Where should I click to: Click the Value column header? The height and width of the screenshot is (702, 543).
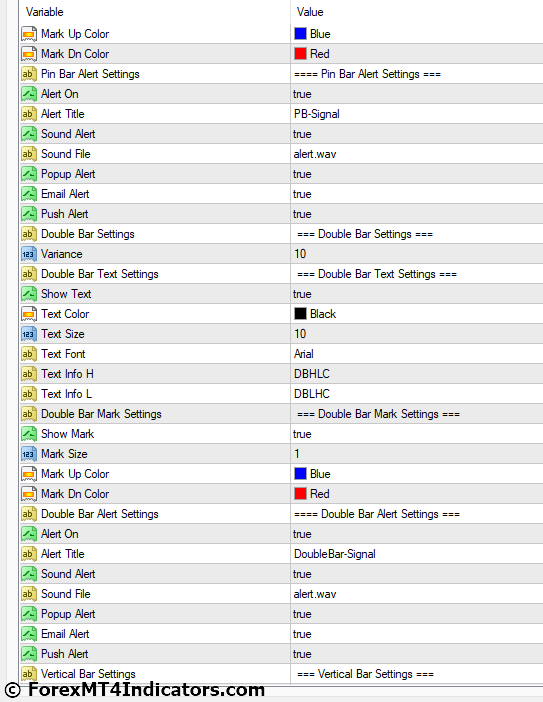point(310,12)
